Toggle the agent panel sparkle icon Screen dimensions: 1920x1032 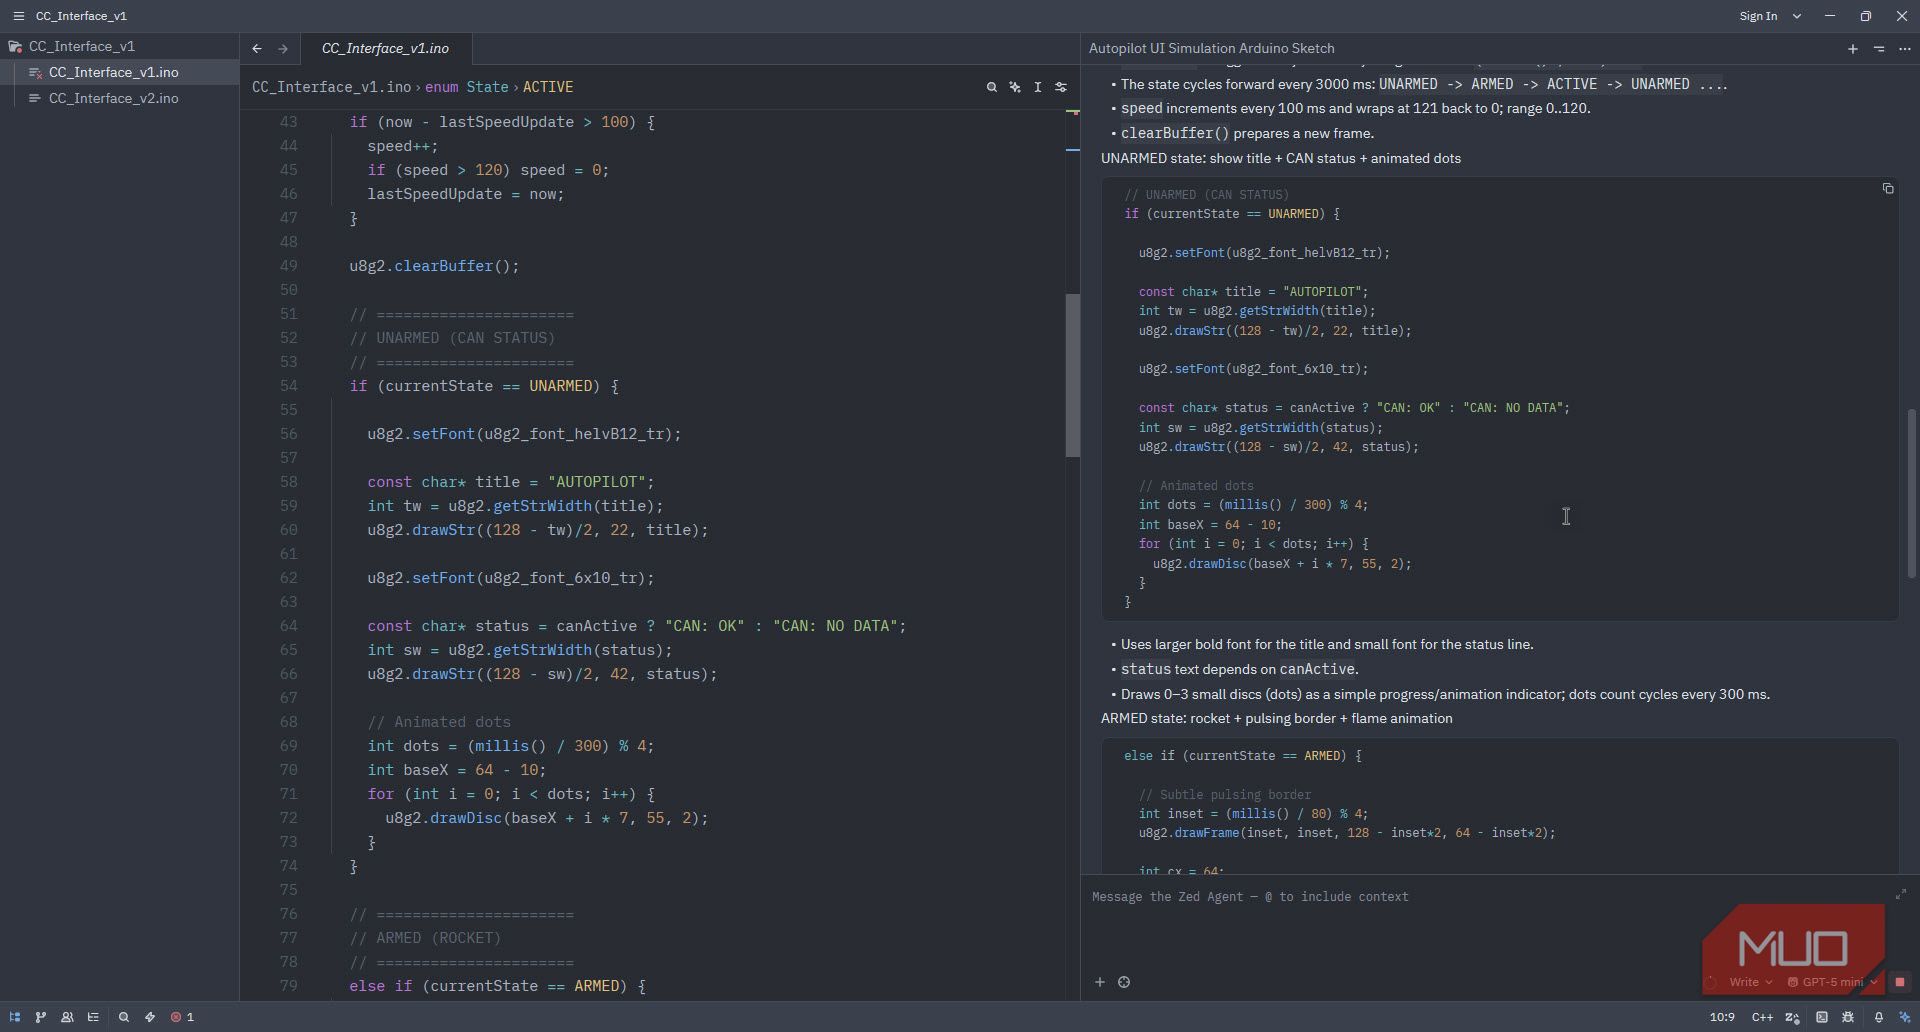click(1905, 1017)
